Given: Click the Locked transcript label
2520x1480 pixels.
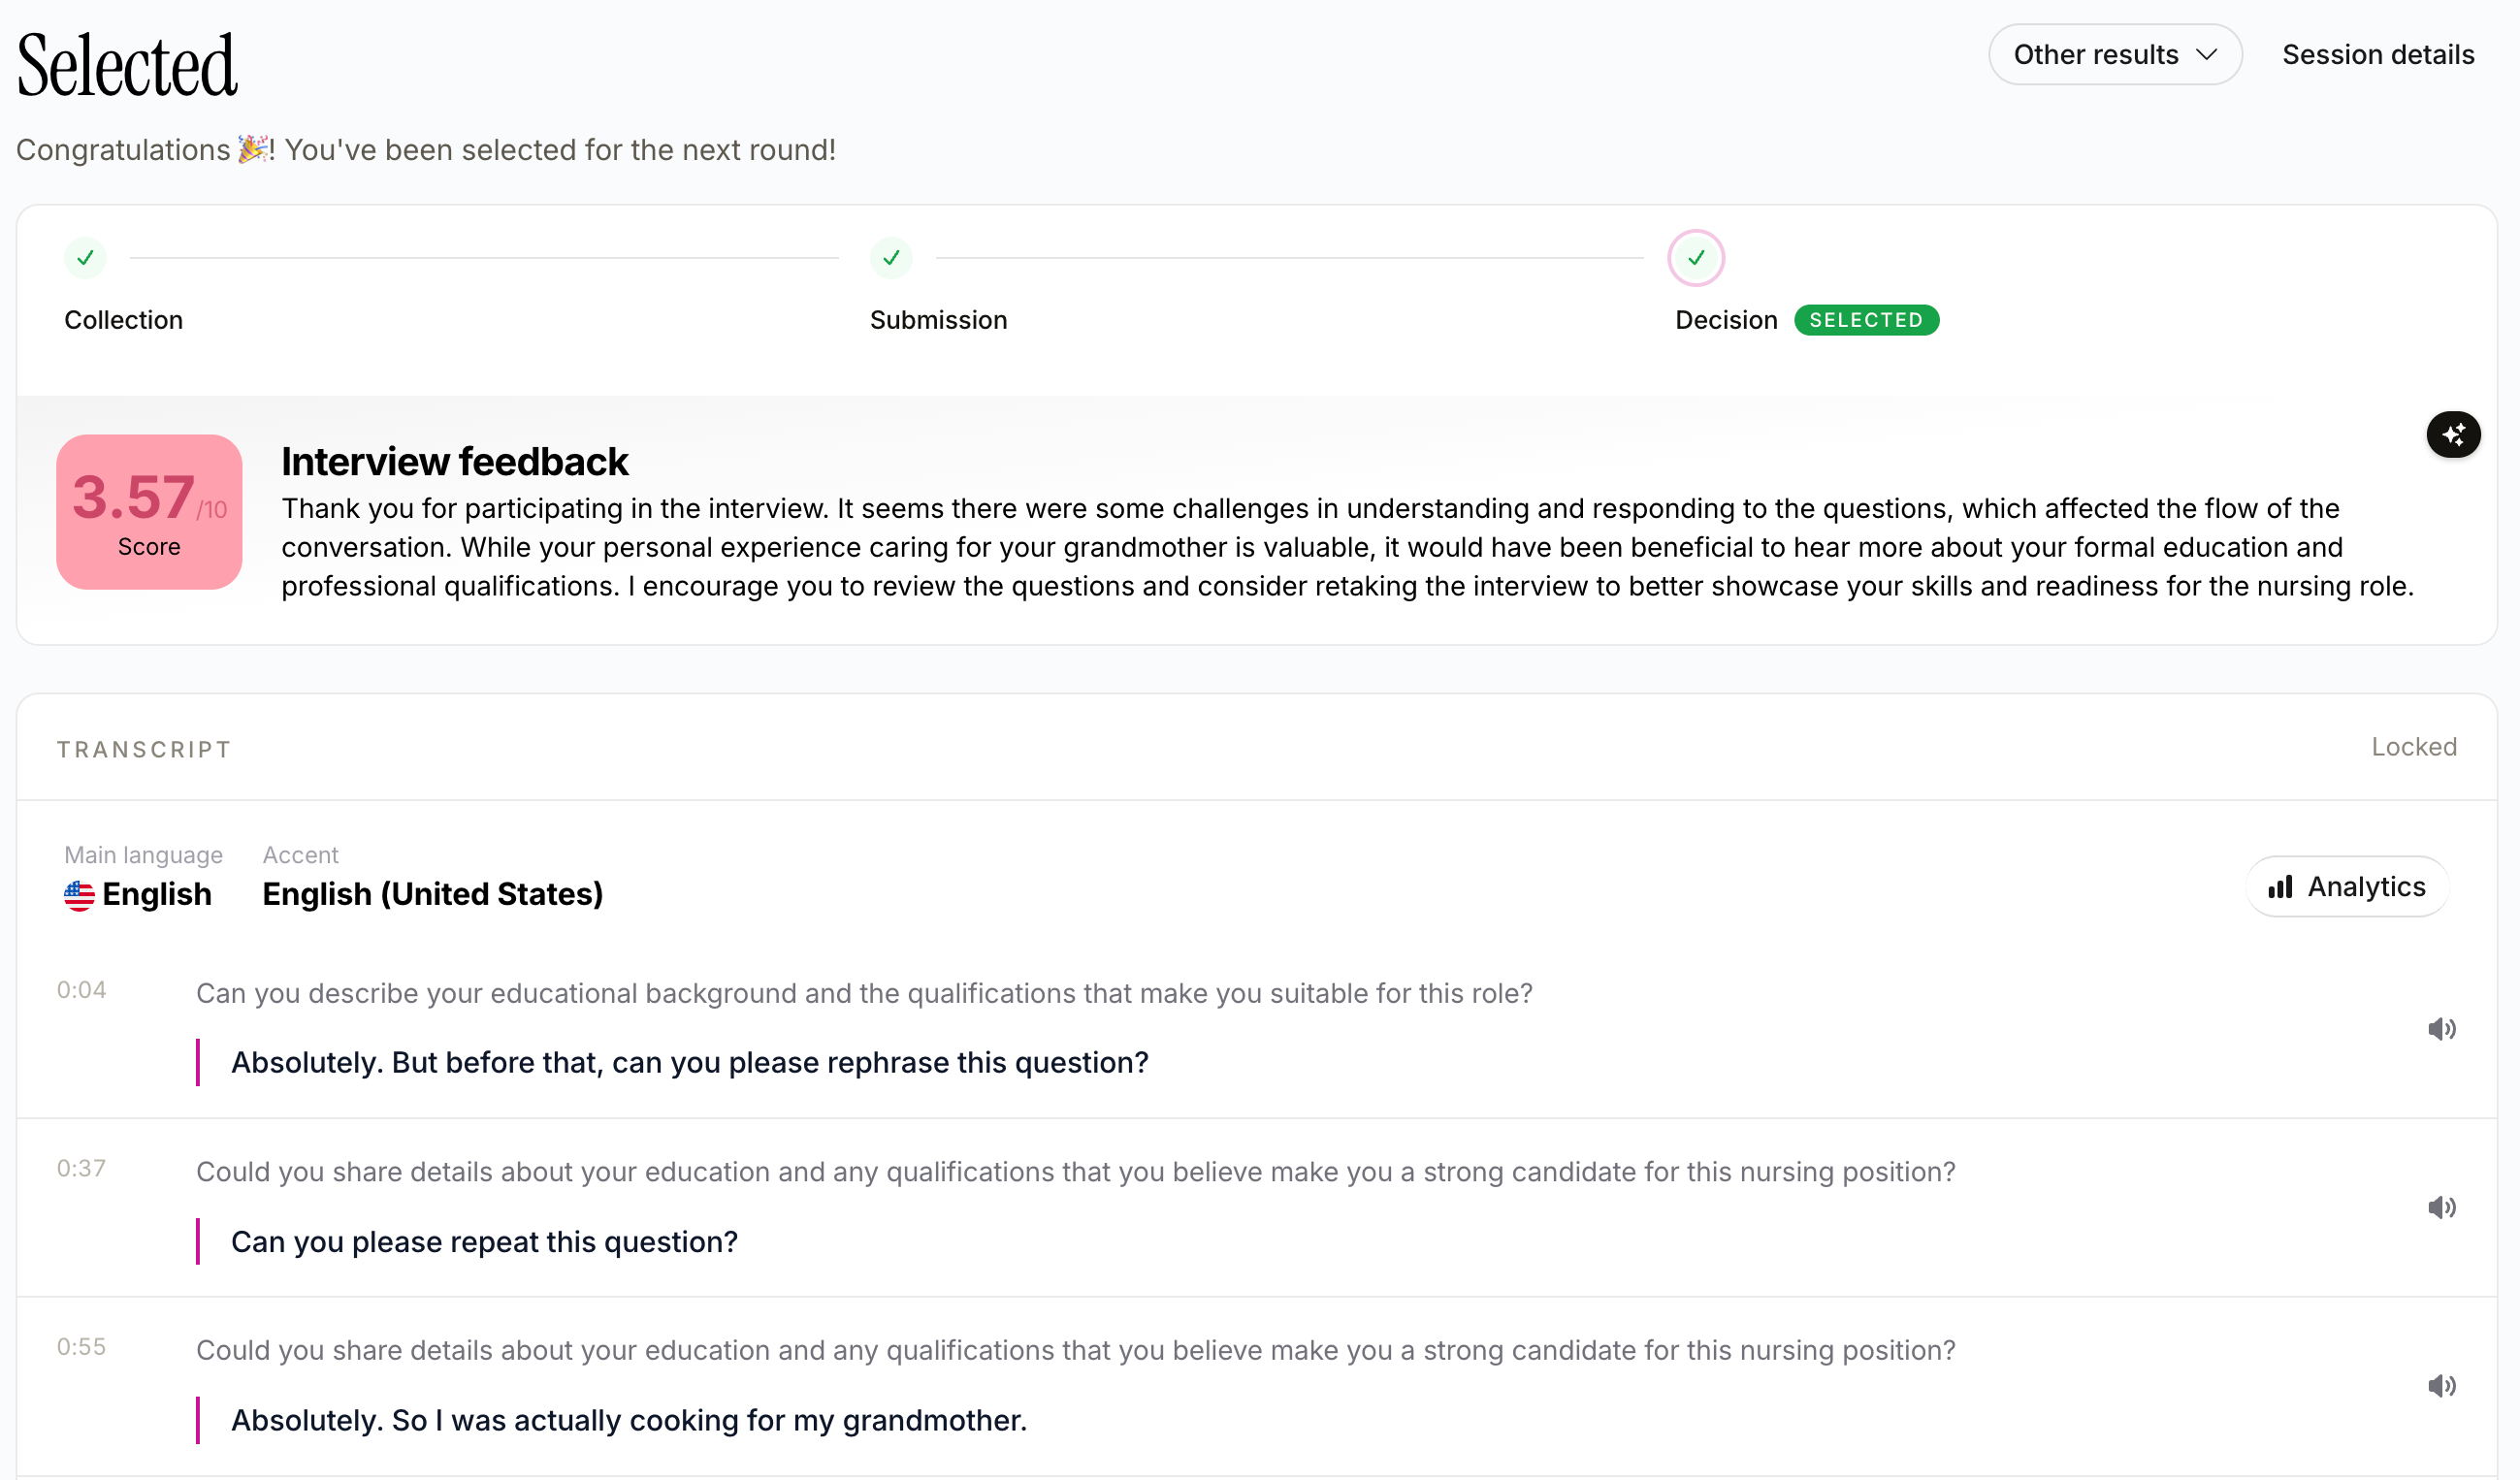Looking at the screenshot, I should coord(2413,747).
